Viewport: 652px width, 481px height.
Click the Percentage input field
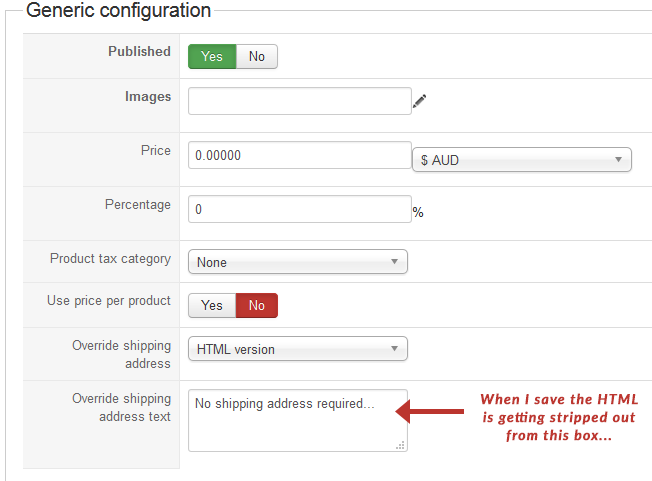coord(299,210)
